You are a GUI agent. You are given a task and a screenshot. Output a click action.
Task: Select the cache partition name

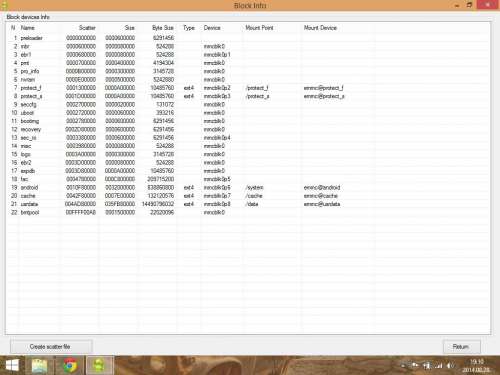(28, 196)
